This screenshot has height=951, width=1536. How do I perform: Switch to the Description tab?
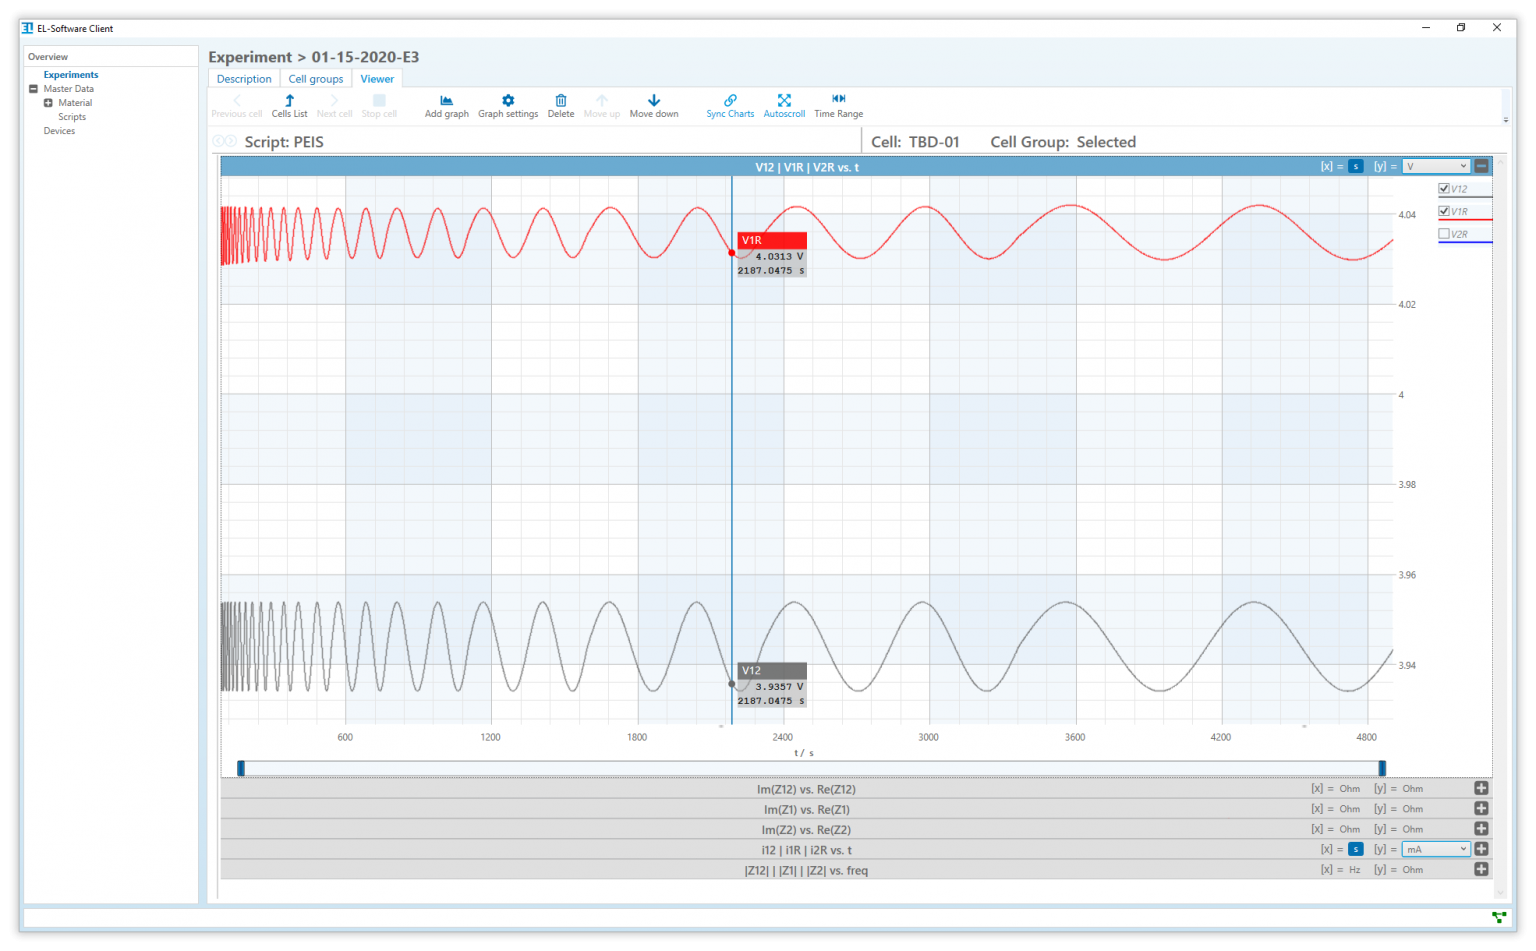pyautogui.click(x=244, y=79)
